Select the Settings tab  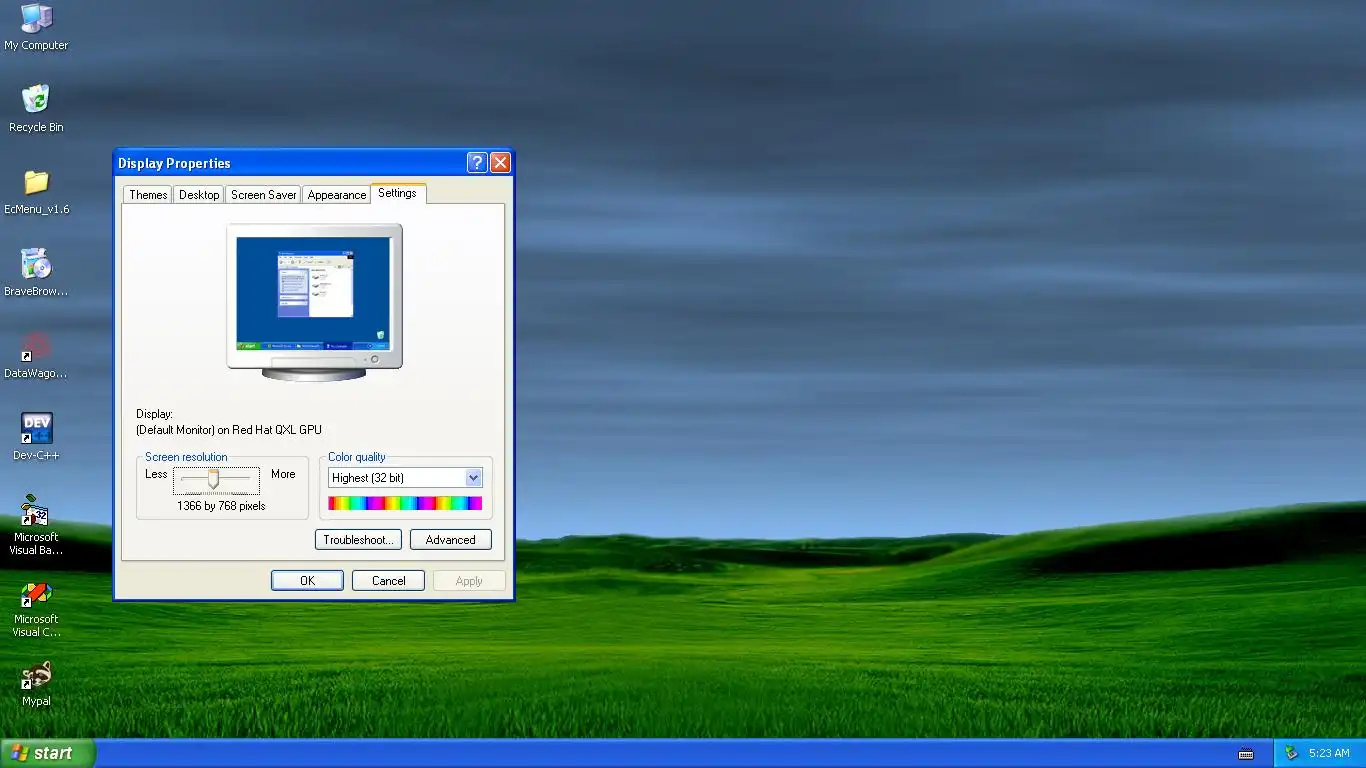[x=398, y=193]
